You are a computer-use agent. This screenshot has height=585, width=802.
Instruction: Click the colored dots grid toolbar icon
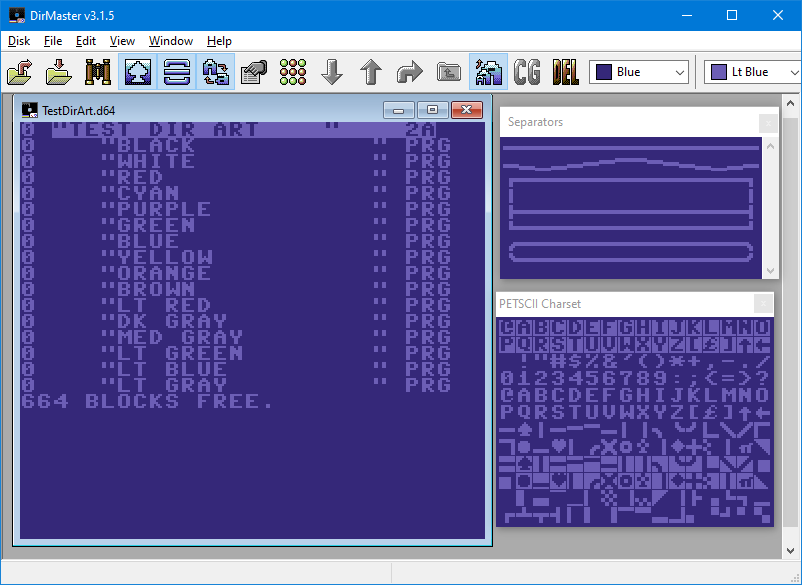pos(293,72)
